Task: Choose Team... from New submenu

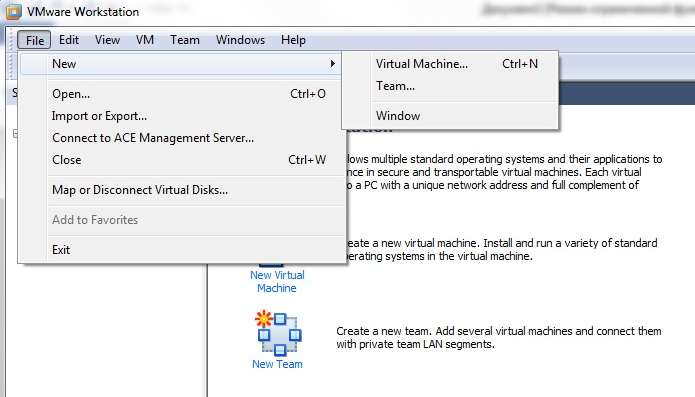Action: point(450,86)
